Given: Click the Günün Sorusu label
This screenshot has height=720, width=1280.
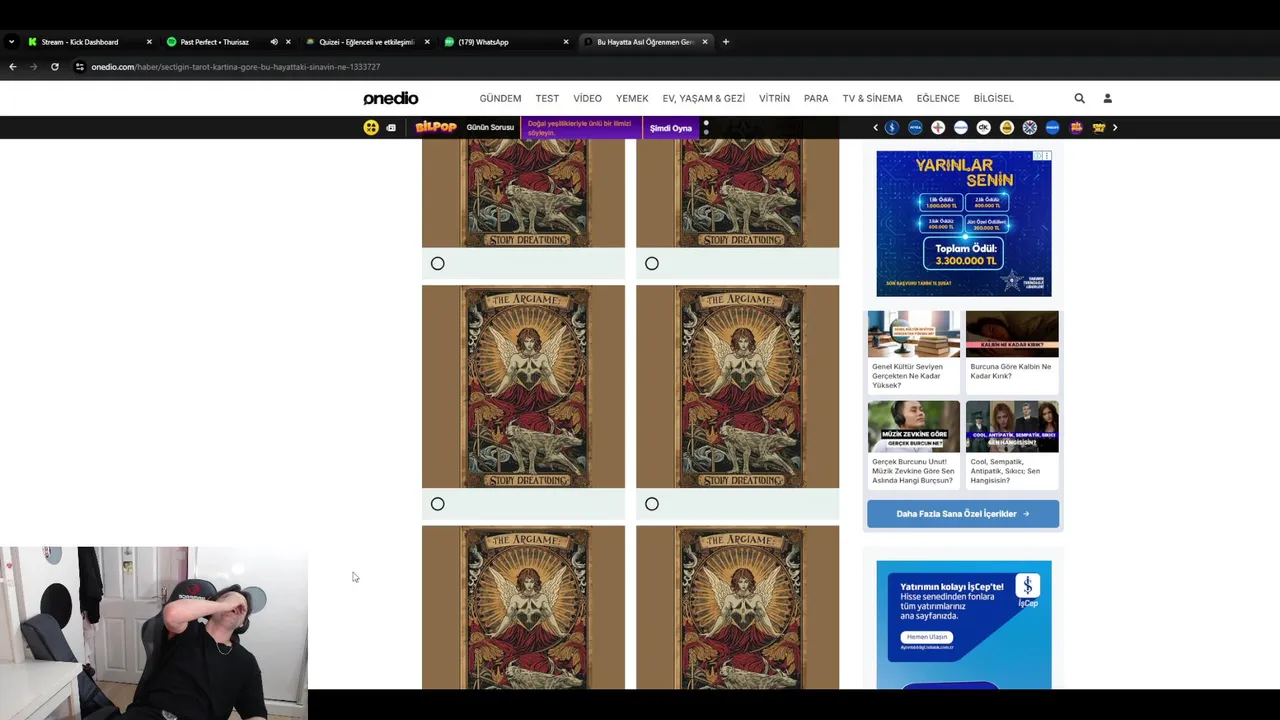Looking at the screenshot, I should point(490,128).
